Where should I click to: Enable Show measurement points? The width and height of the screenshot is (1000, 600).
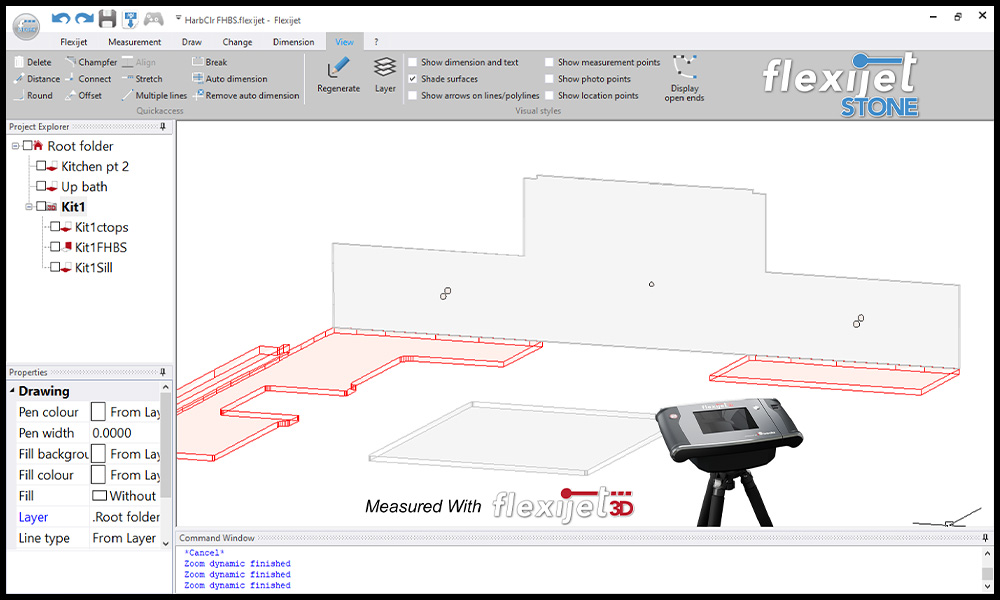click(x=549, y=62)
